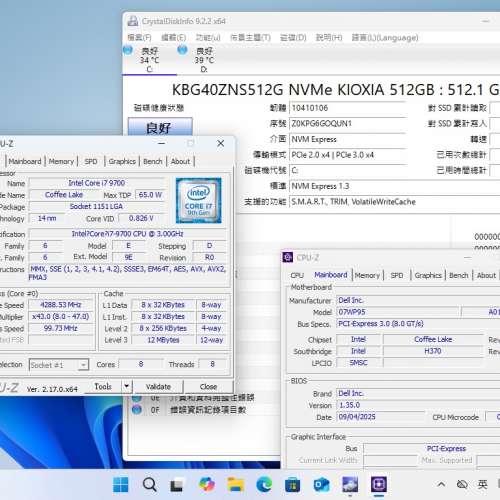Screen dimensions: 500x500
Task: Switch to About tab in front CPU-Z
Action: tap(180, 161)
